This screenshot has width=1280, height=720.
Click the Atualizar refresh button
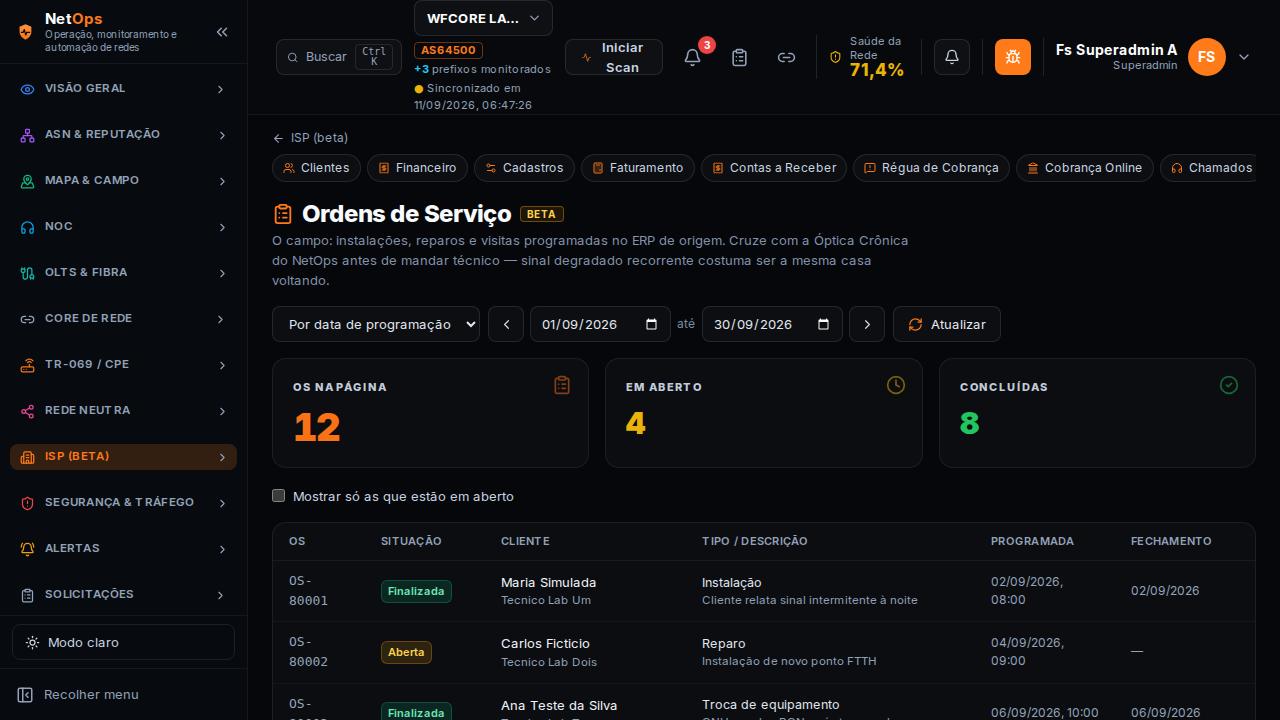coord(946,324)
